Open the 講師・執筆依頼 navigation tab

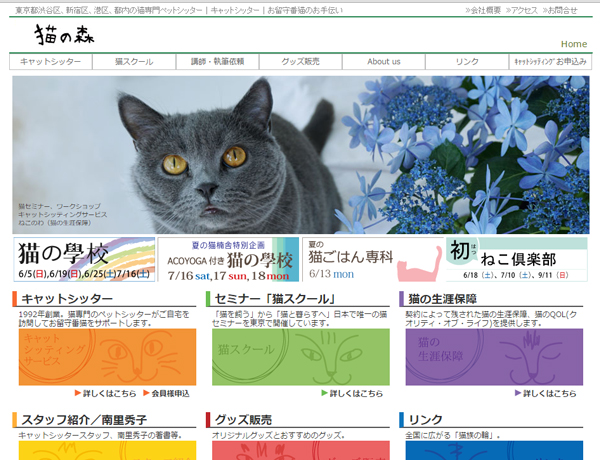(217, 62)
